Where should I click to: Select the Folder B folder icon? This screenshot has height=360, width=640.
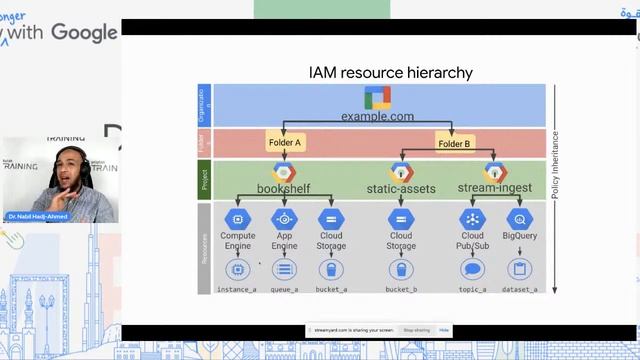coord(454,143)
